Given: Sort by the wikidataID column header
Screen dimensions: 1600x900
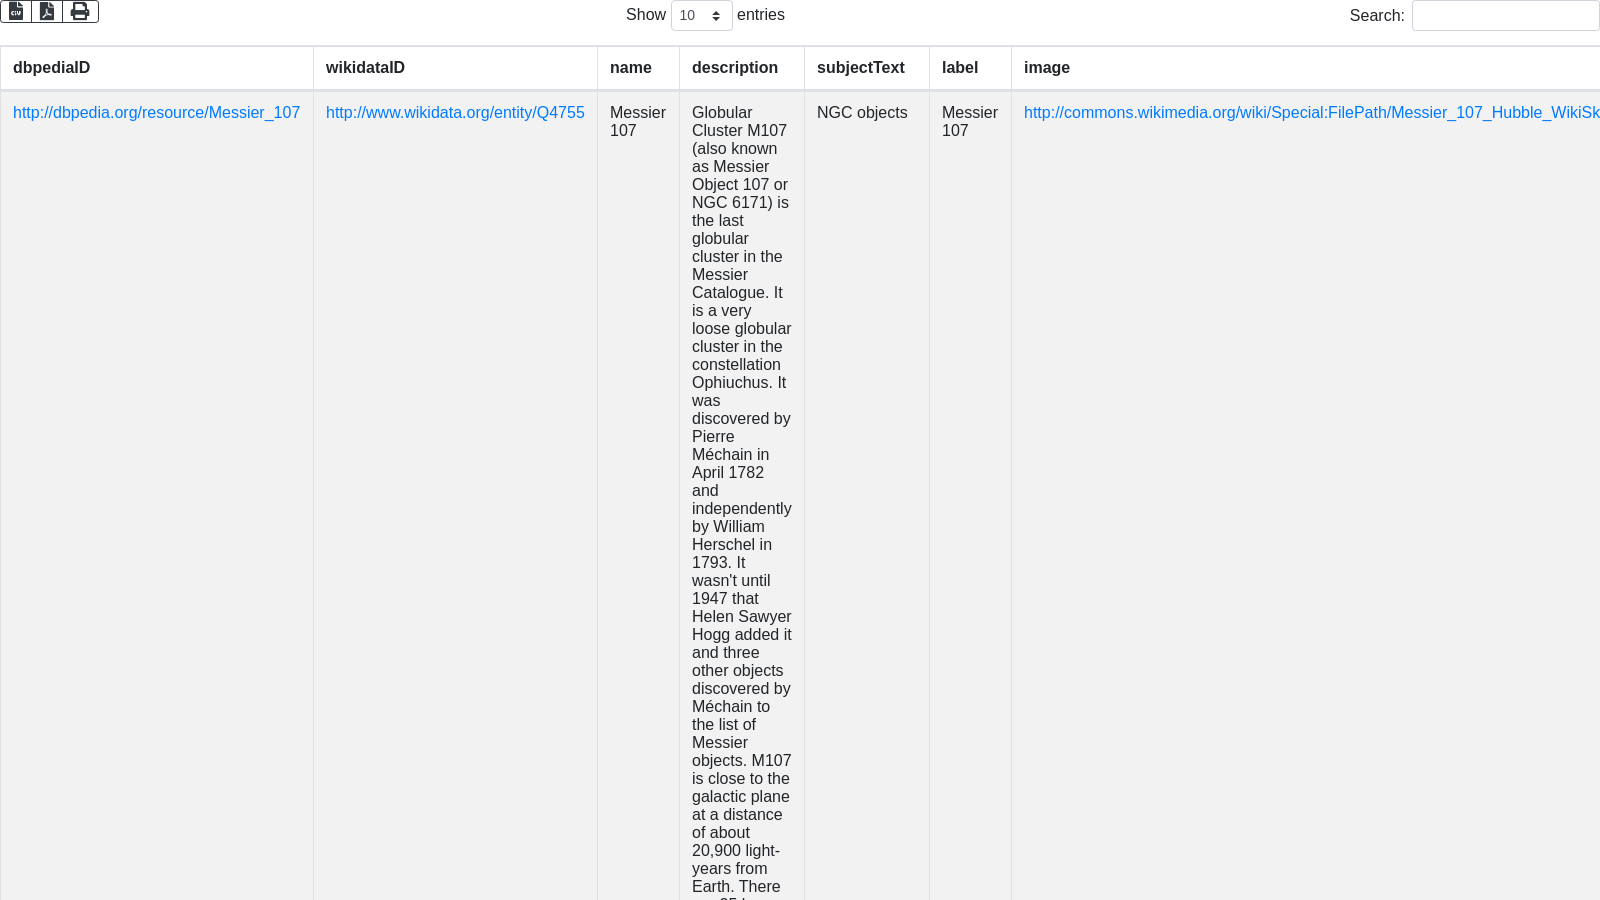Looking at the screenshot, I should coord(365,68).
